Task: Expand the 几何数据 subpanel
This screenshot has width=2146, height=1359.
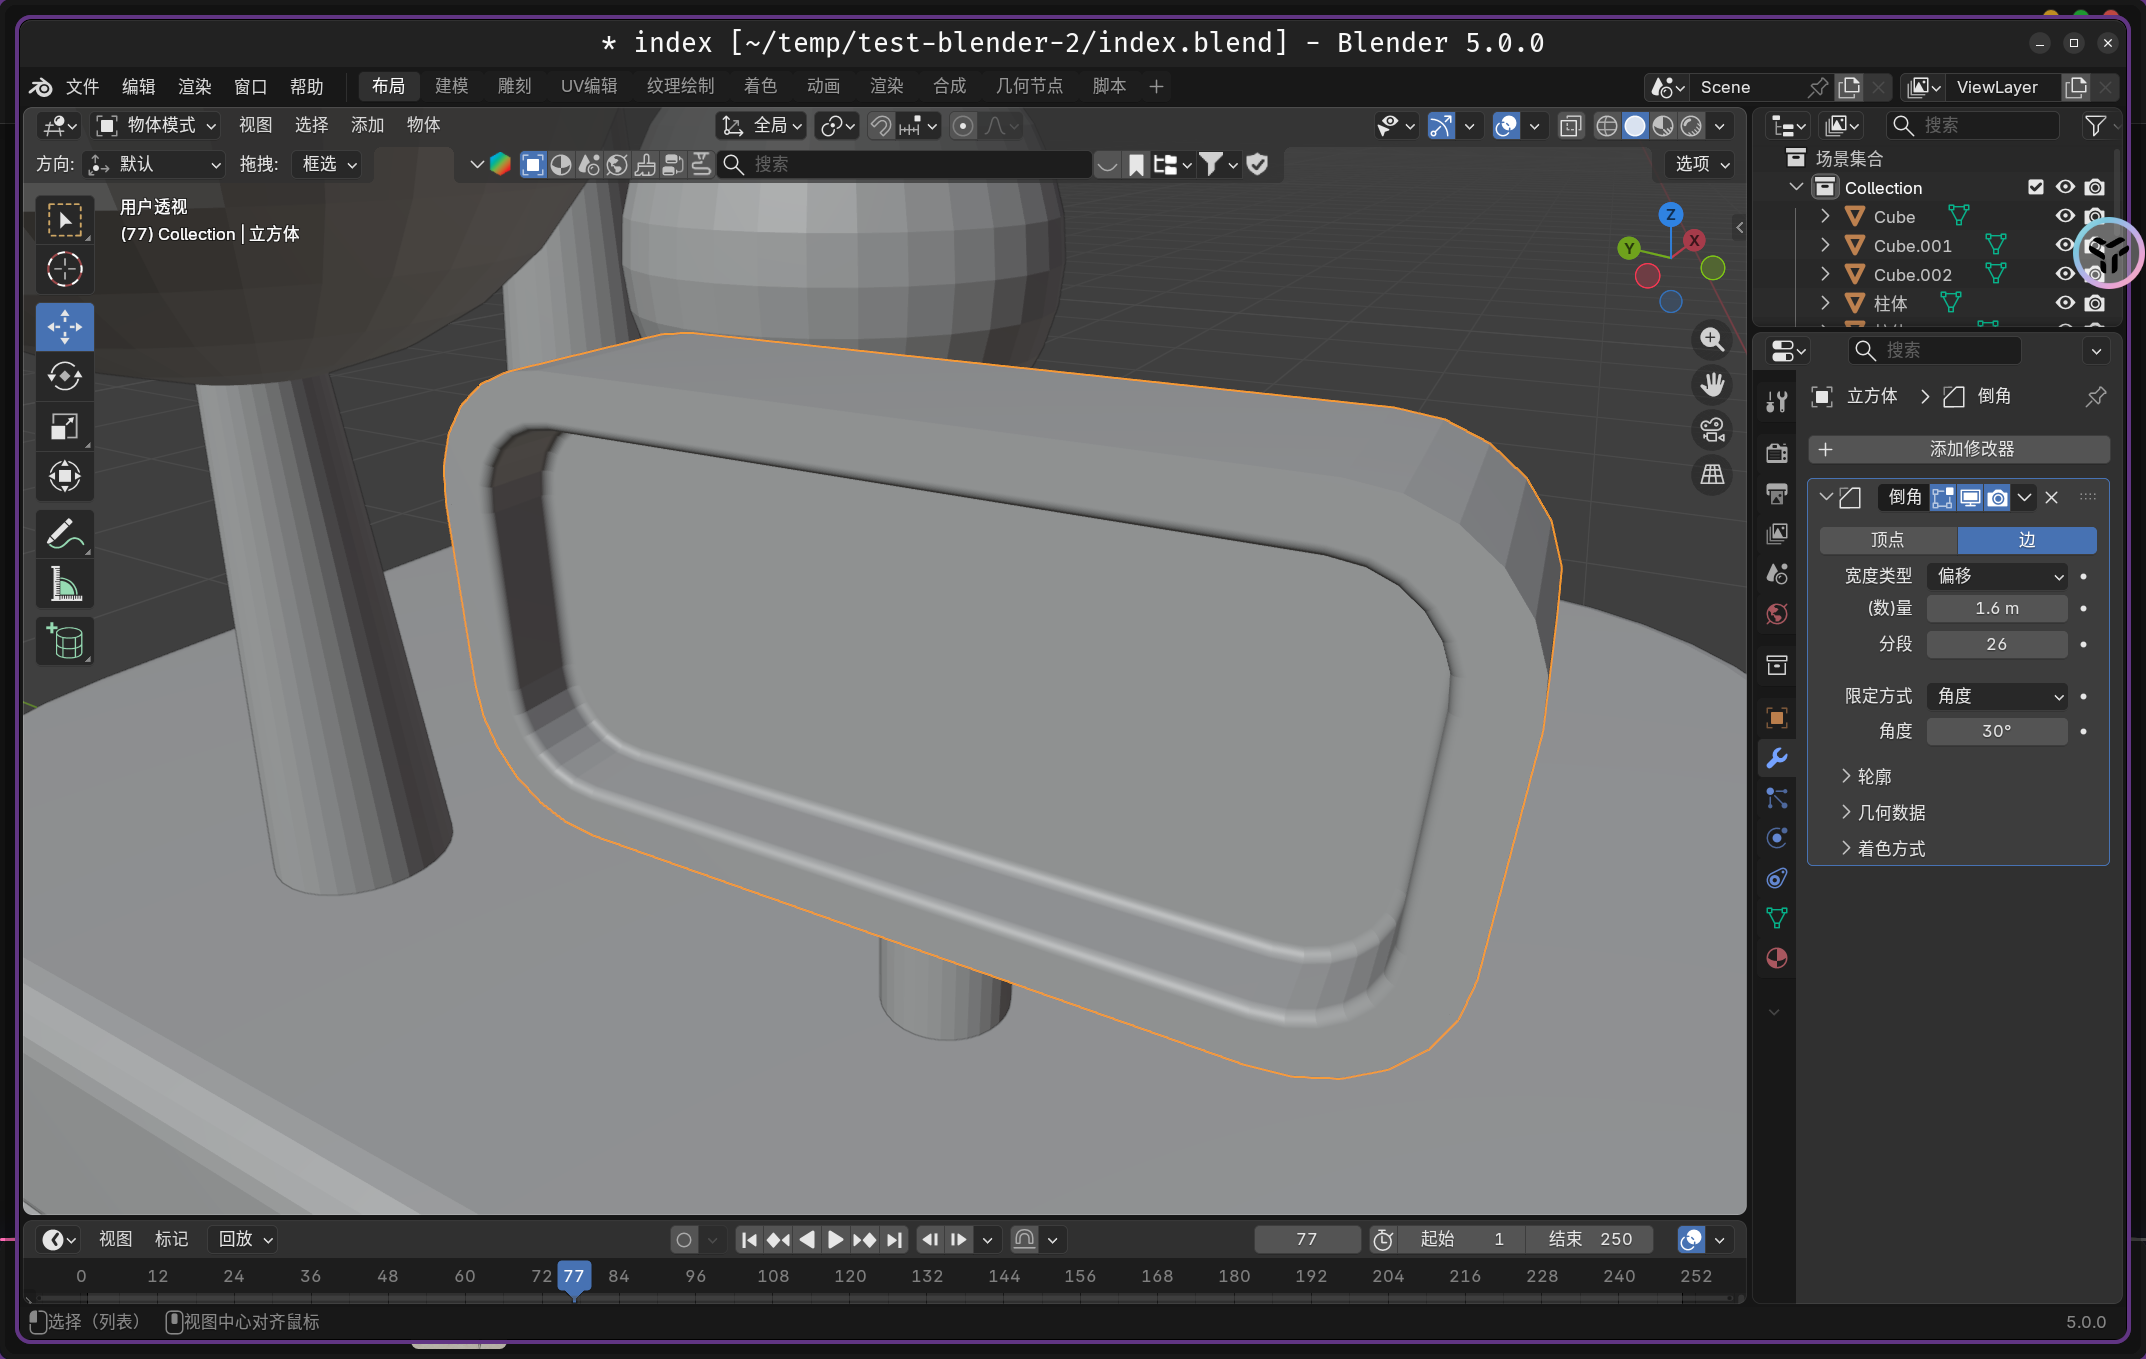Action: [1891, 812]
